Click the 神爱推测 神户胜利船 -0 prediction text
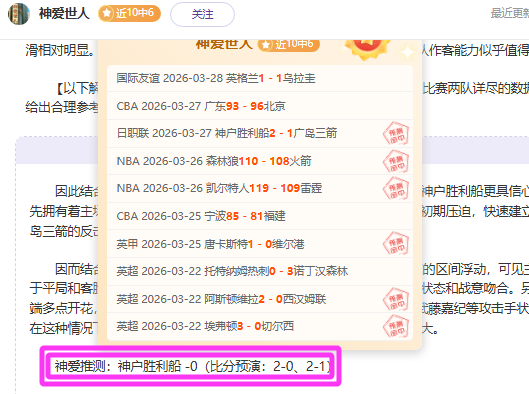The height and width of the screenshot is (394, 529). (x=192, y=366)
